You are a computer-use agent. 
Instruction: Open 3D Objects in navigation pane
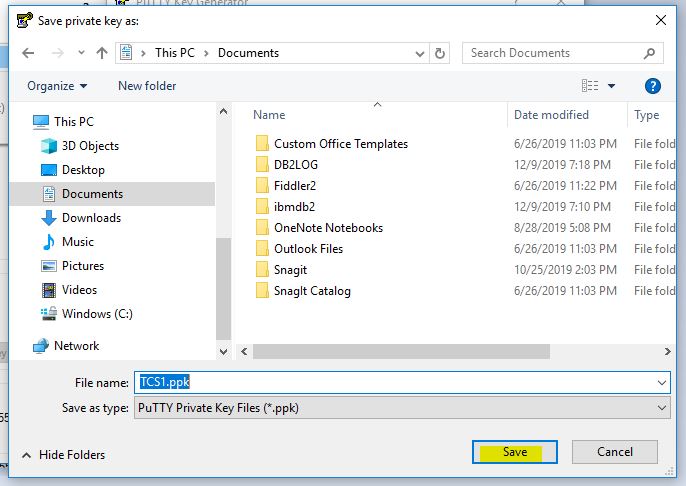(90, 146)
